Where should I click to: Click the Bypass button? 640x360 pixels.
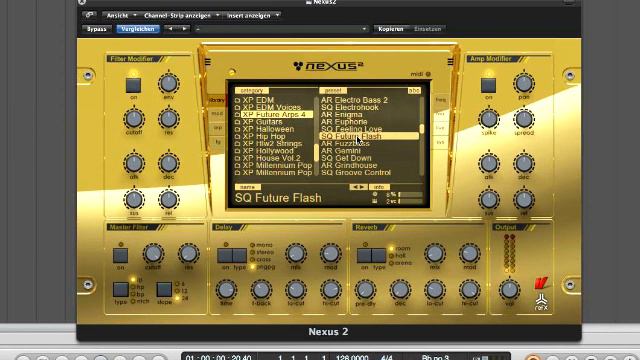(x=97, y=29)
